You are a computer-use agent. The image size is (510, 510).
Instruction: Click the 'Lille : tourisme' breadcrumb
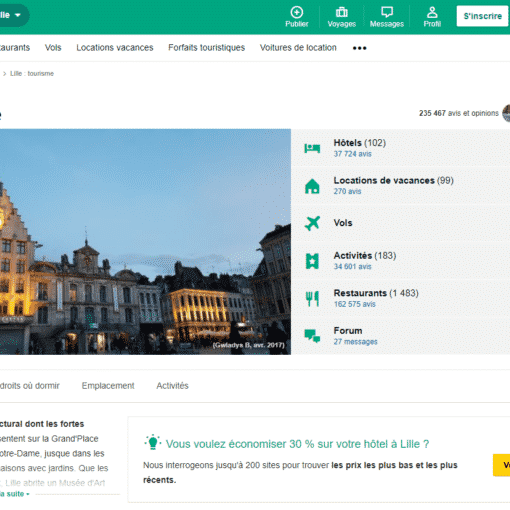pos(32,73)
